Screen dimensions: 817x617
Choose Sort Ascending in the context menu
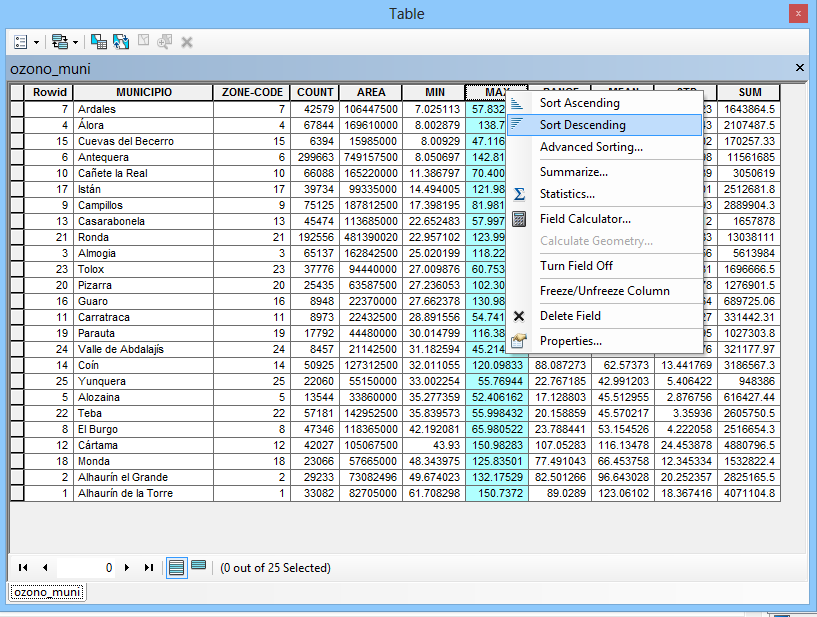click(579, 103)
